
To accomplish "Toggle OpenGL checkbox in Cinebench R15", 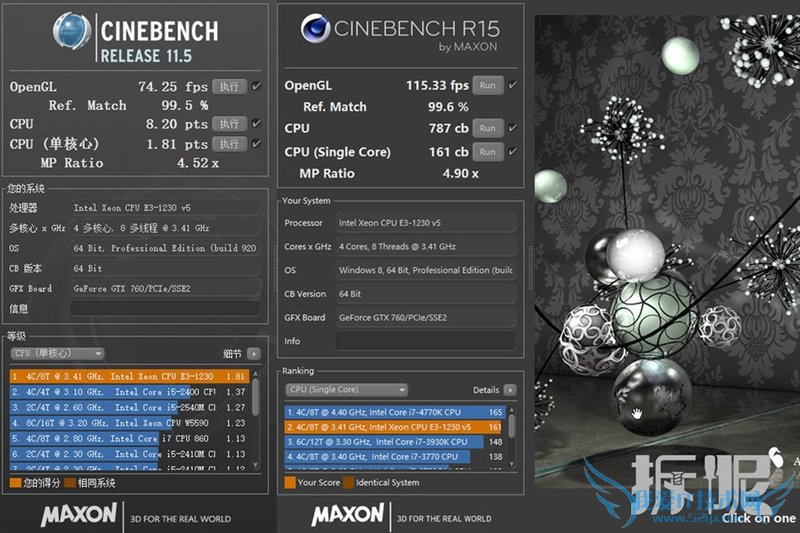I will (x=512, y=85).
